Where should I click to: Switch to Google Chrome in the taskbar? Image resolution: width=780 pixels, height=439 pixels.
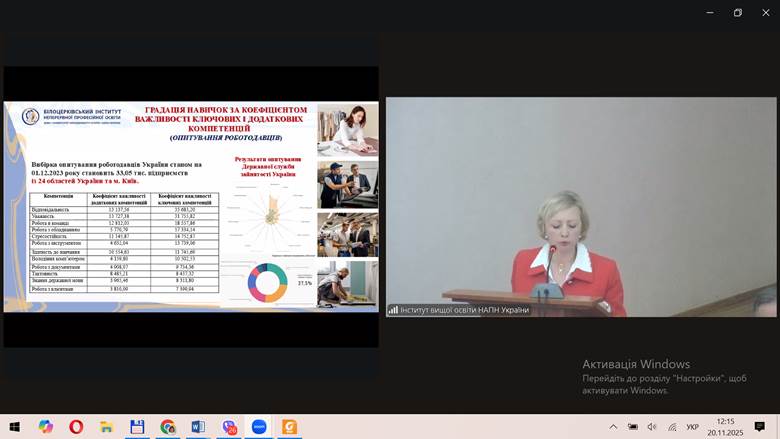168,427
